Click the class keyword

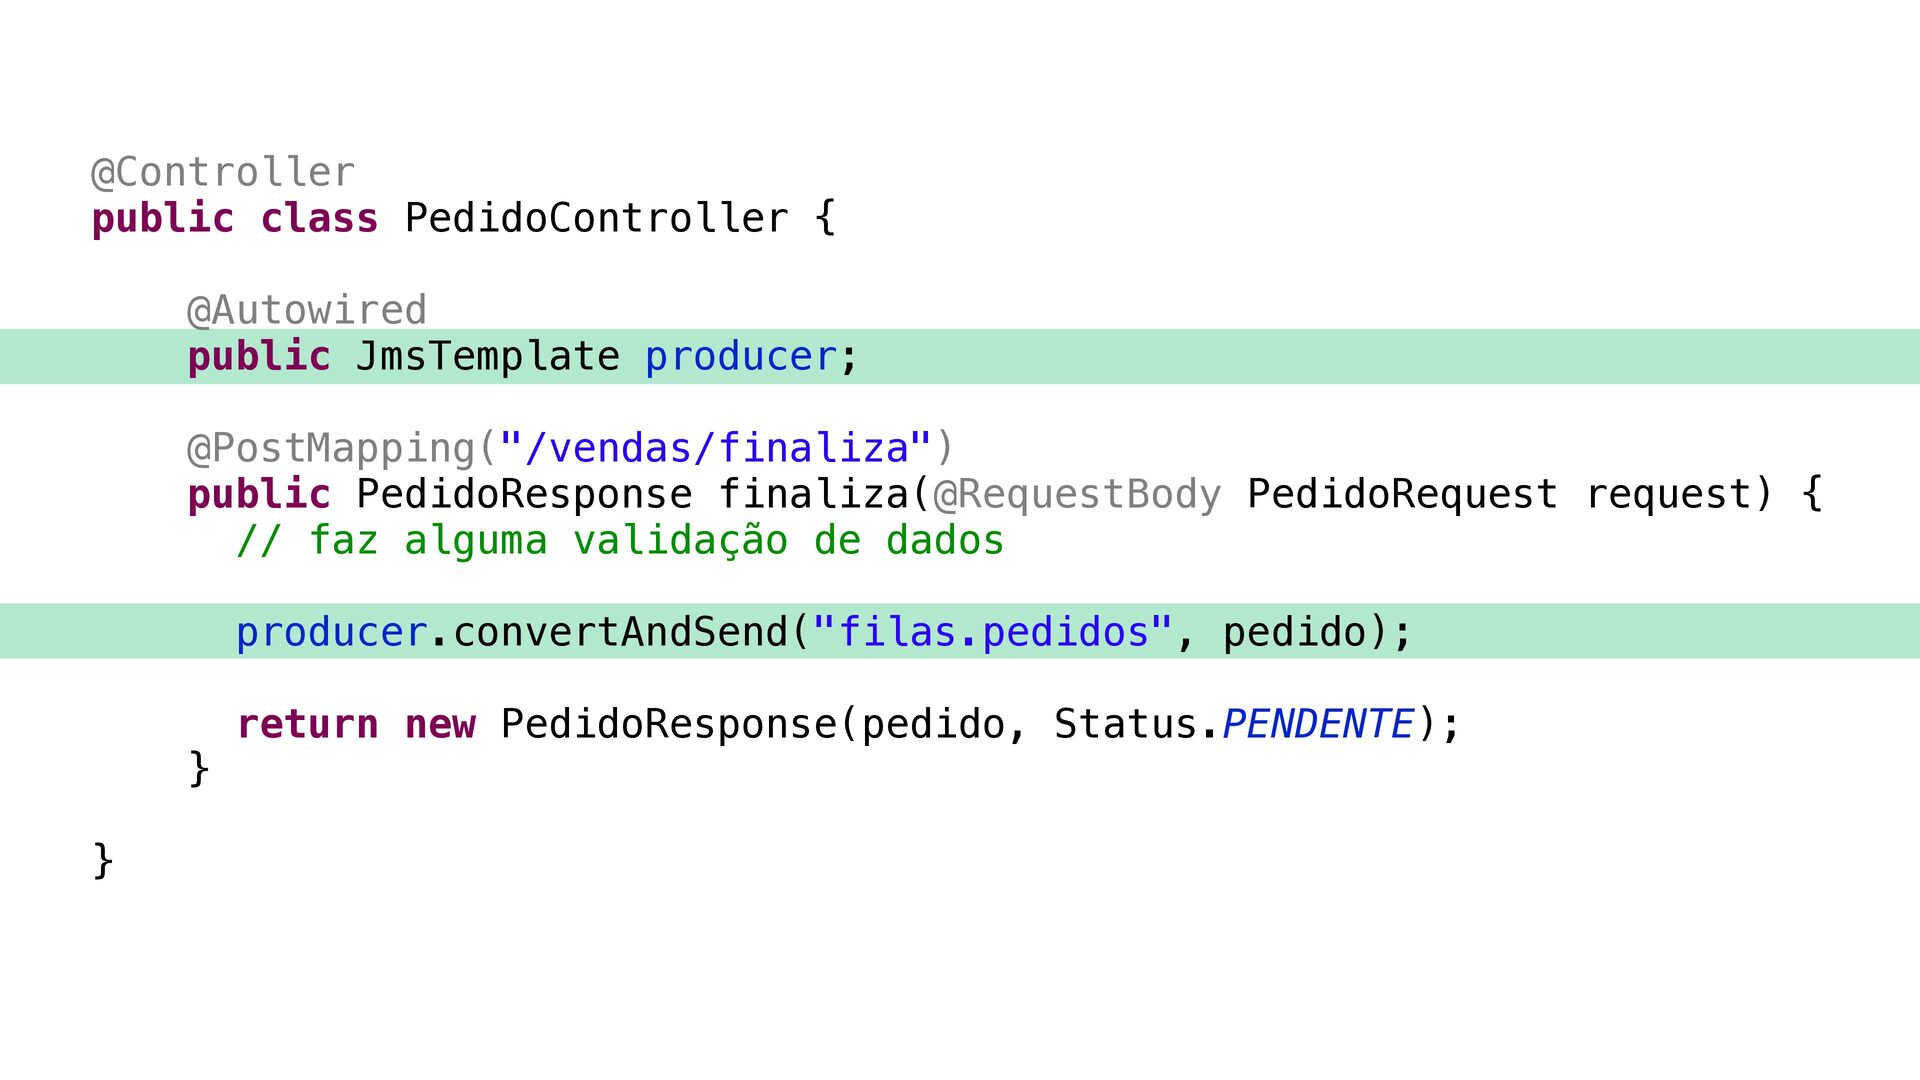(320, 218)
